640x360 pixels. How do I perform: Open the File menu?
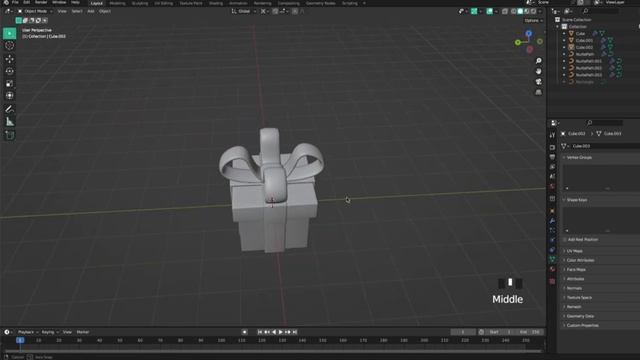[15, 2]
